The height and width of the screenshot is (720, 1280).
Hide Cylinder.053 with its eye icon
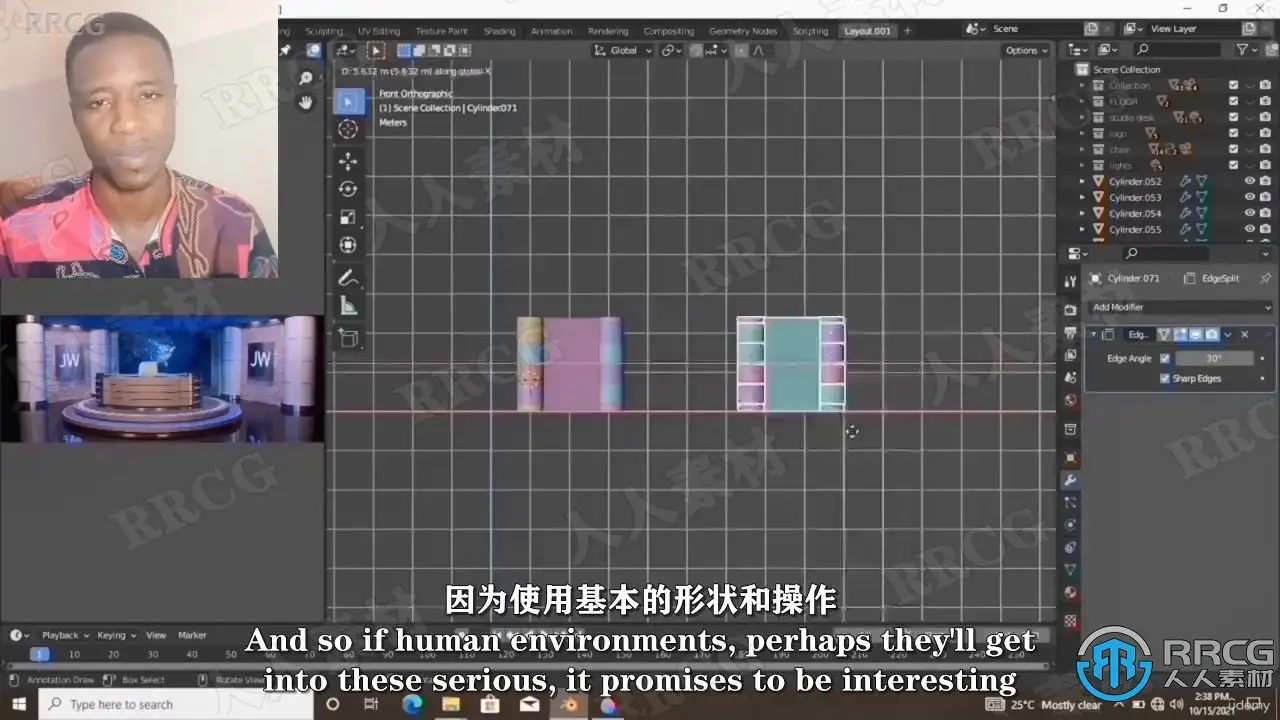click(x=1250, y=197)
